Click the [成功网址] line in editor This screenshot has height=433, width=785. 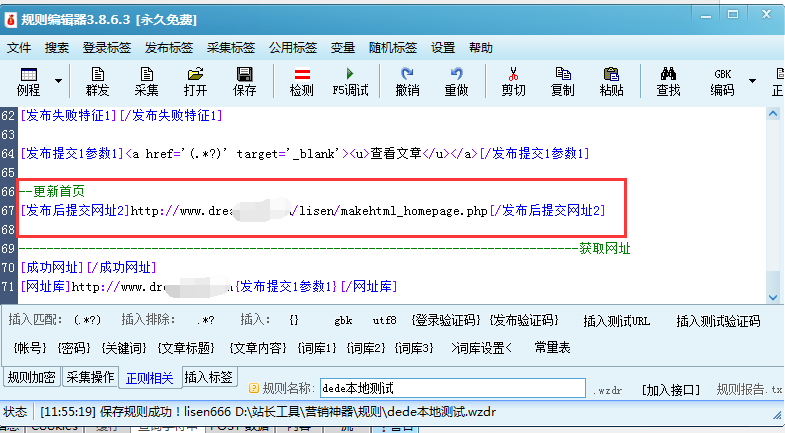click(x=88, y=267)
